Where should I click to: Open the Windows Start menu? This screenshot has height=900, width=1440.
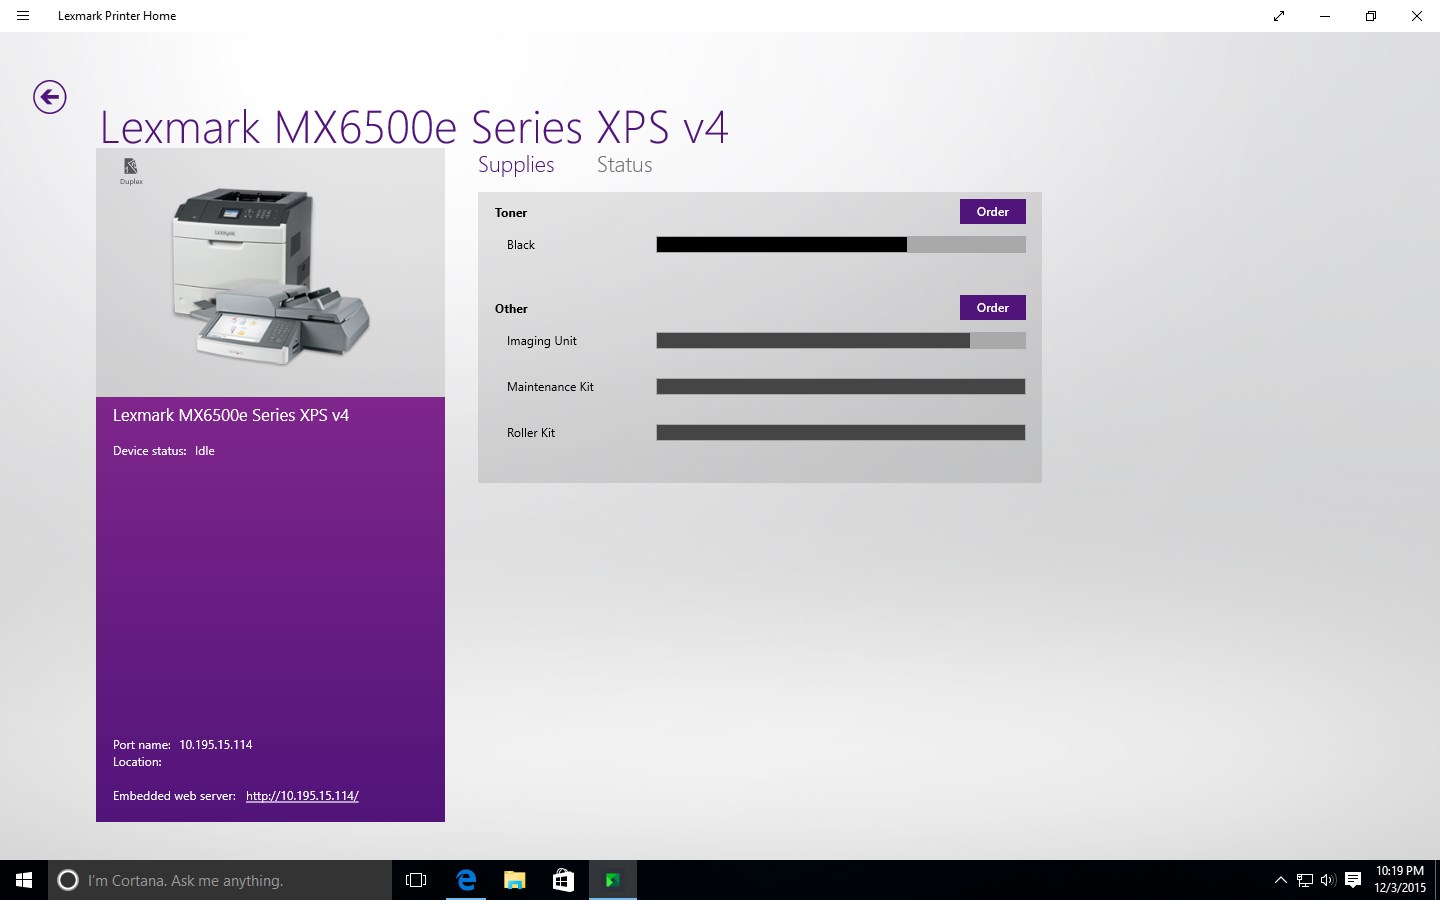[x=24, y=880]
